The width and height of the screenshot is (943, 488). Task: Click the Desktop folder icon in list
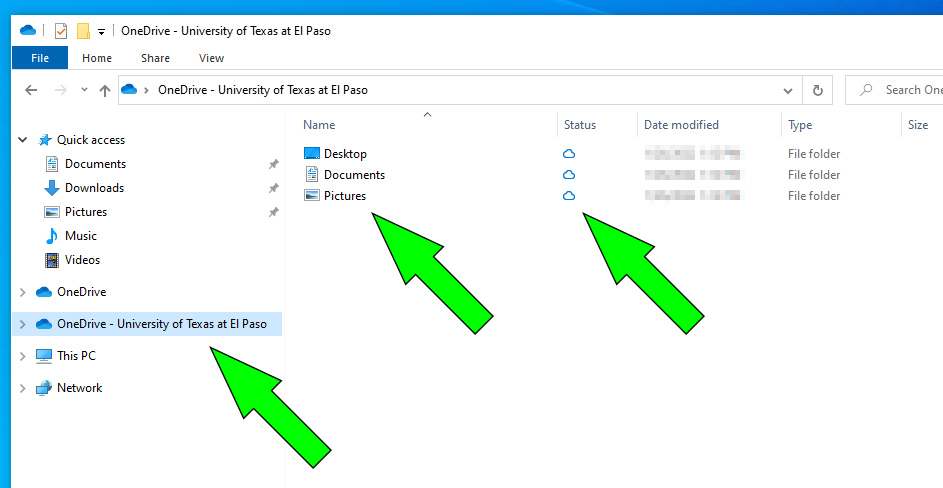(x=312, y=153)
